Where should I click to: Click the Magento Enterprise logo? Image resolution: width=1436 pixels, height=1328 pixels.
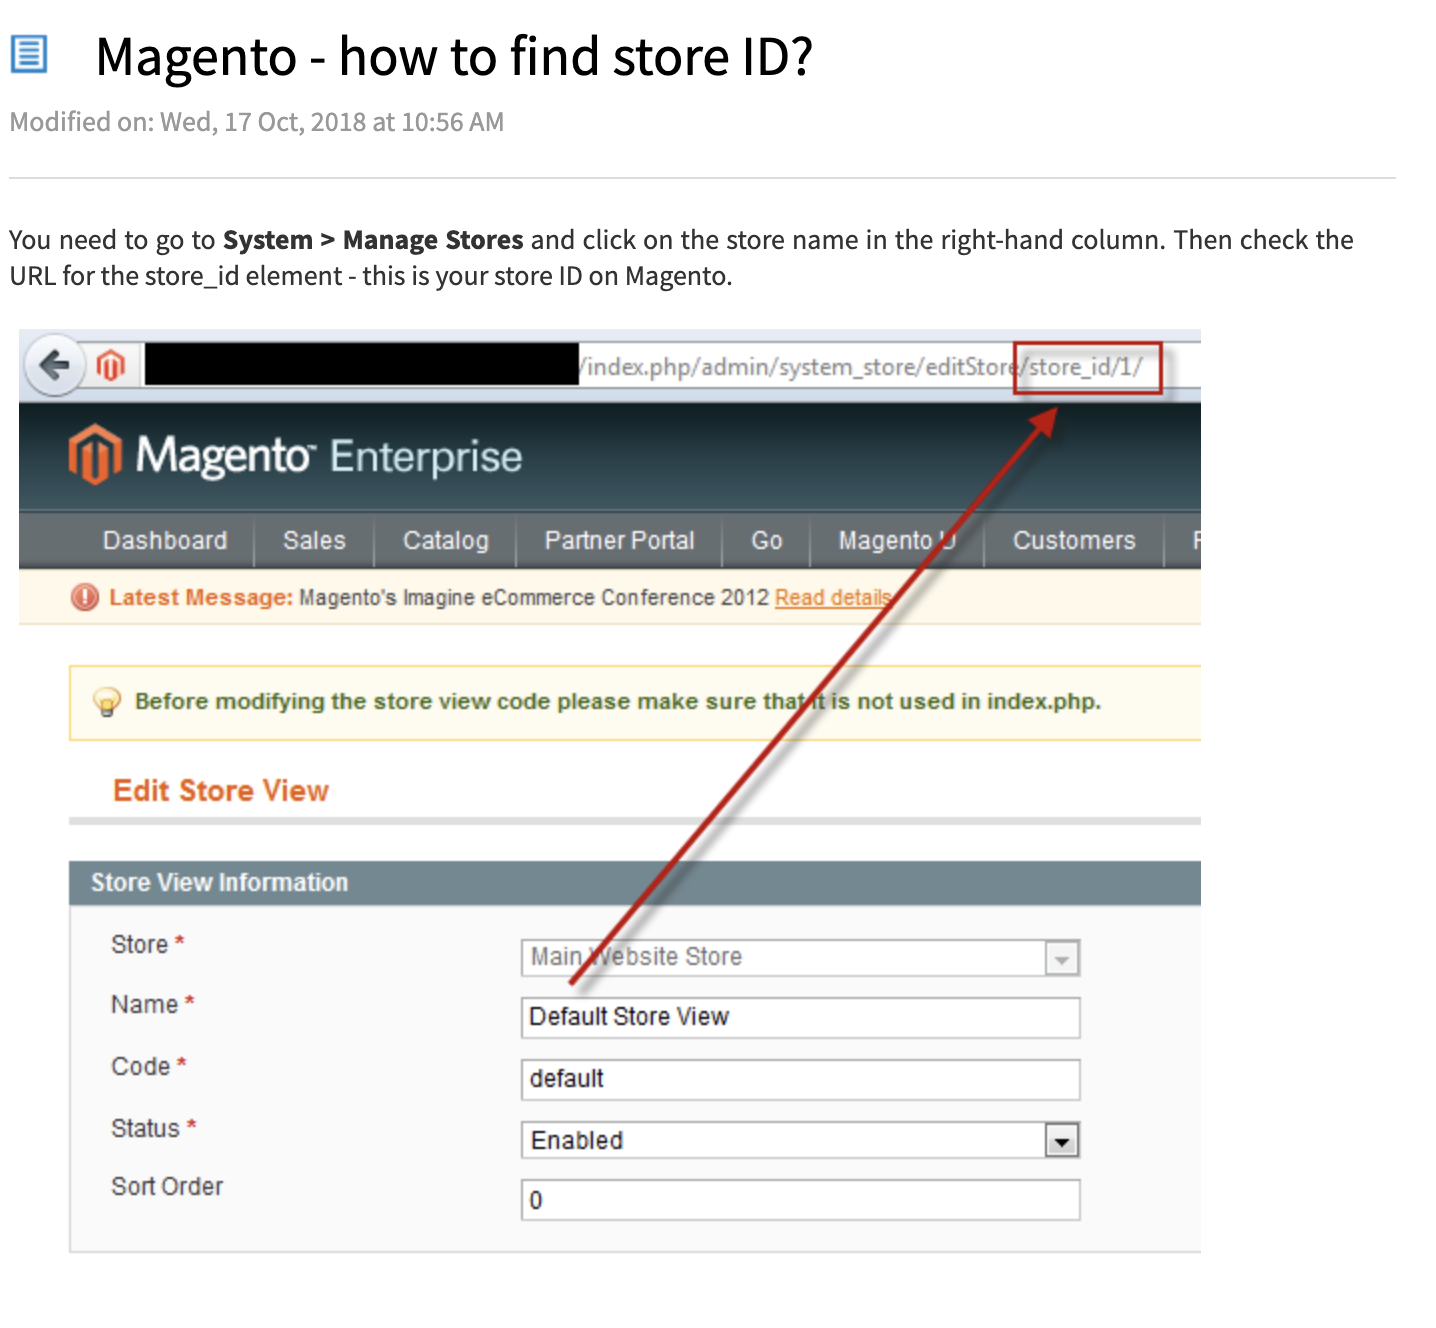tap(295, 455)
